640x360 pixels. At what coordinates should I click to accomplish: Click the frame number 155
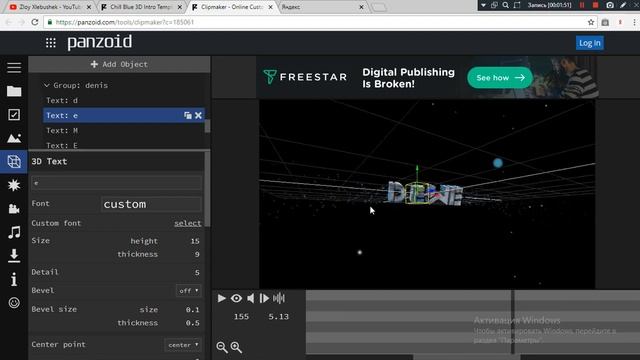[x=241, y=317]
